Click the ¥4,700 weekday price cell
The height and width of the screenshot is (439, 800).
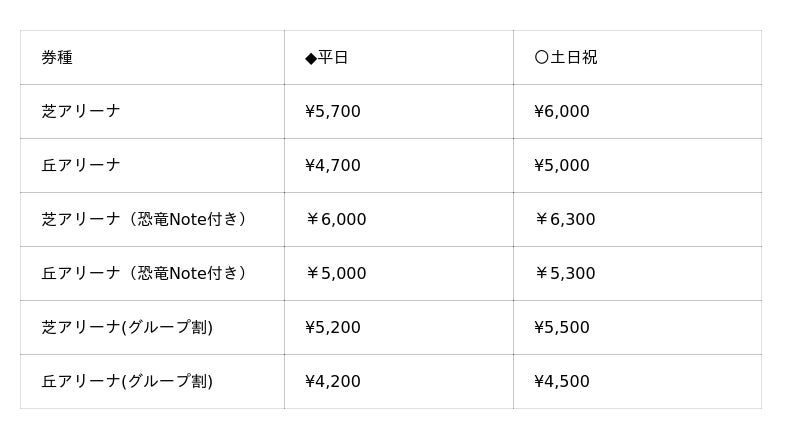tap(333, 166)
